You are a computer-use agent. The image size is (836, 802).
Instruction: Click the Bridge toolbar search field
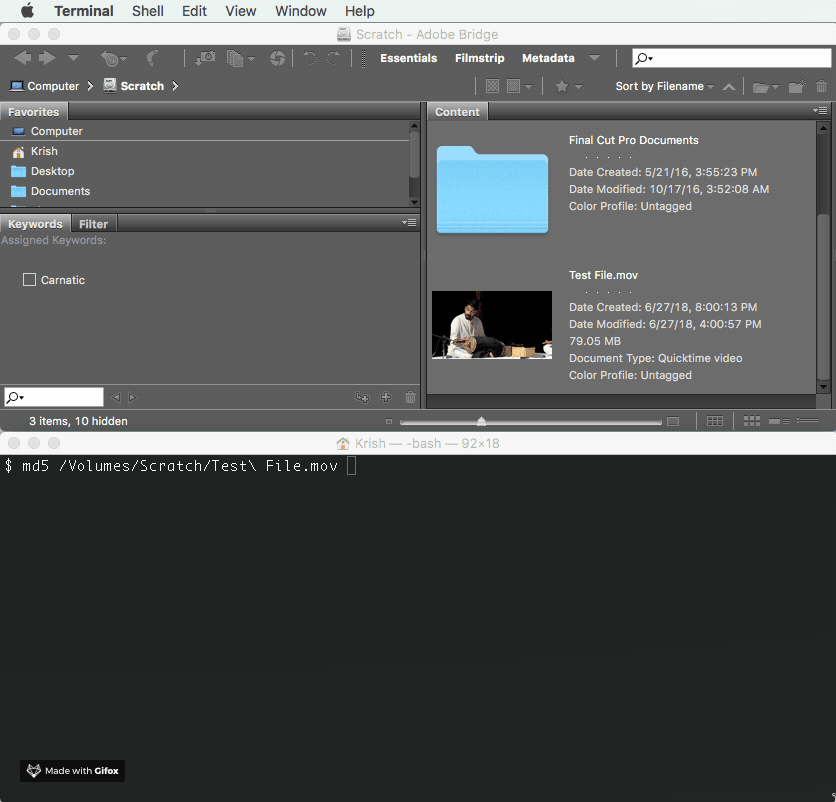pyautogui.click(x=732, y=58)
